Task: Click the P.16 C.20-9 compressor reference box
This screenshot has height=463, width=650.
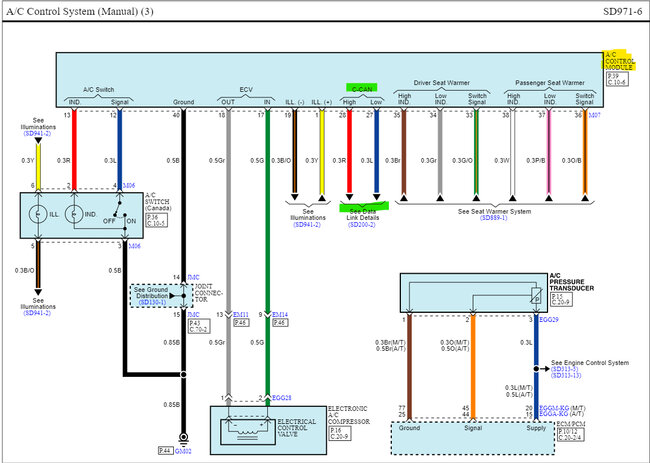Action: click(340, 434)
